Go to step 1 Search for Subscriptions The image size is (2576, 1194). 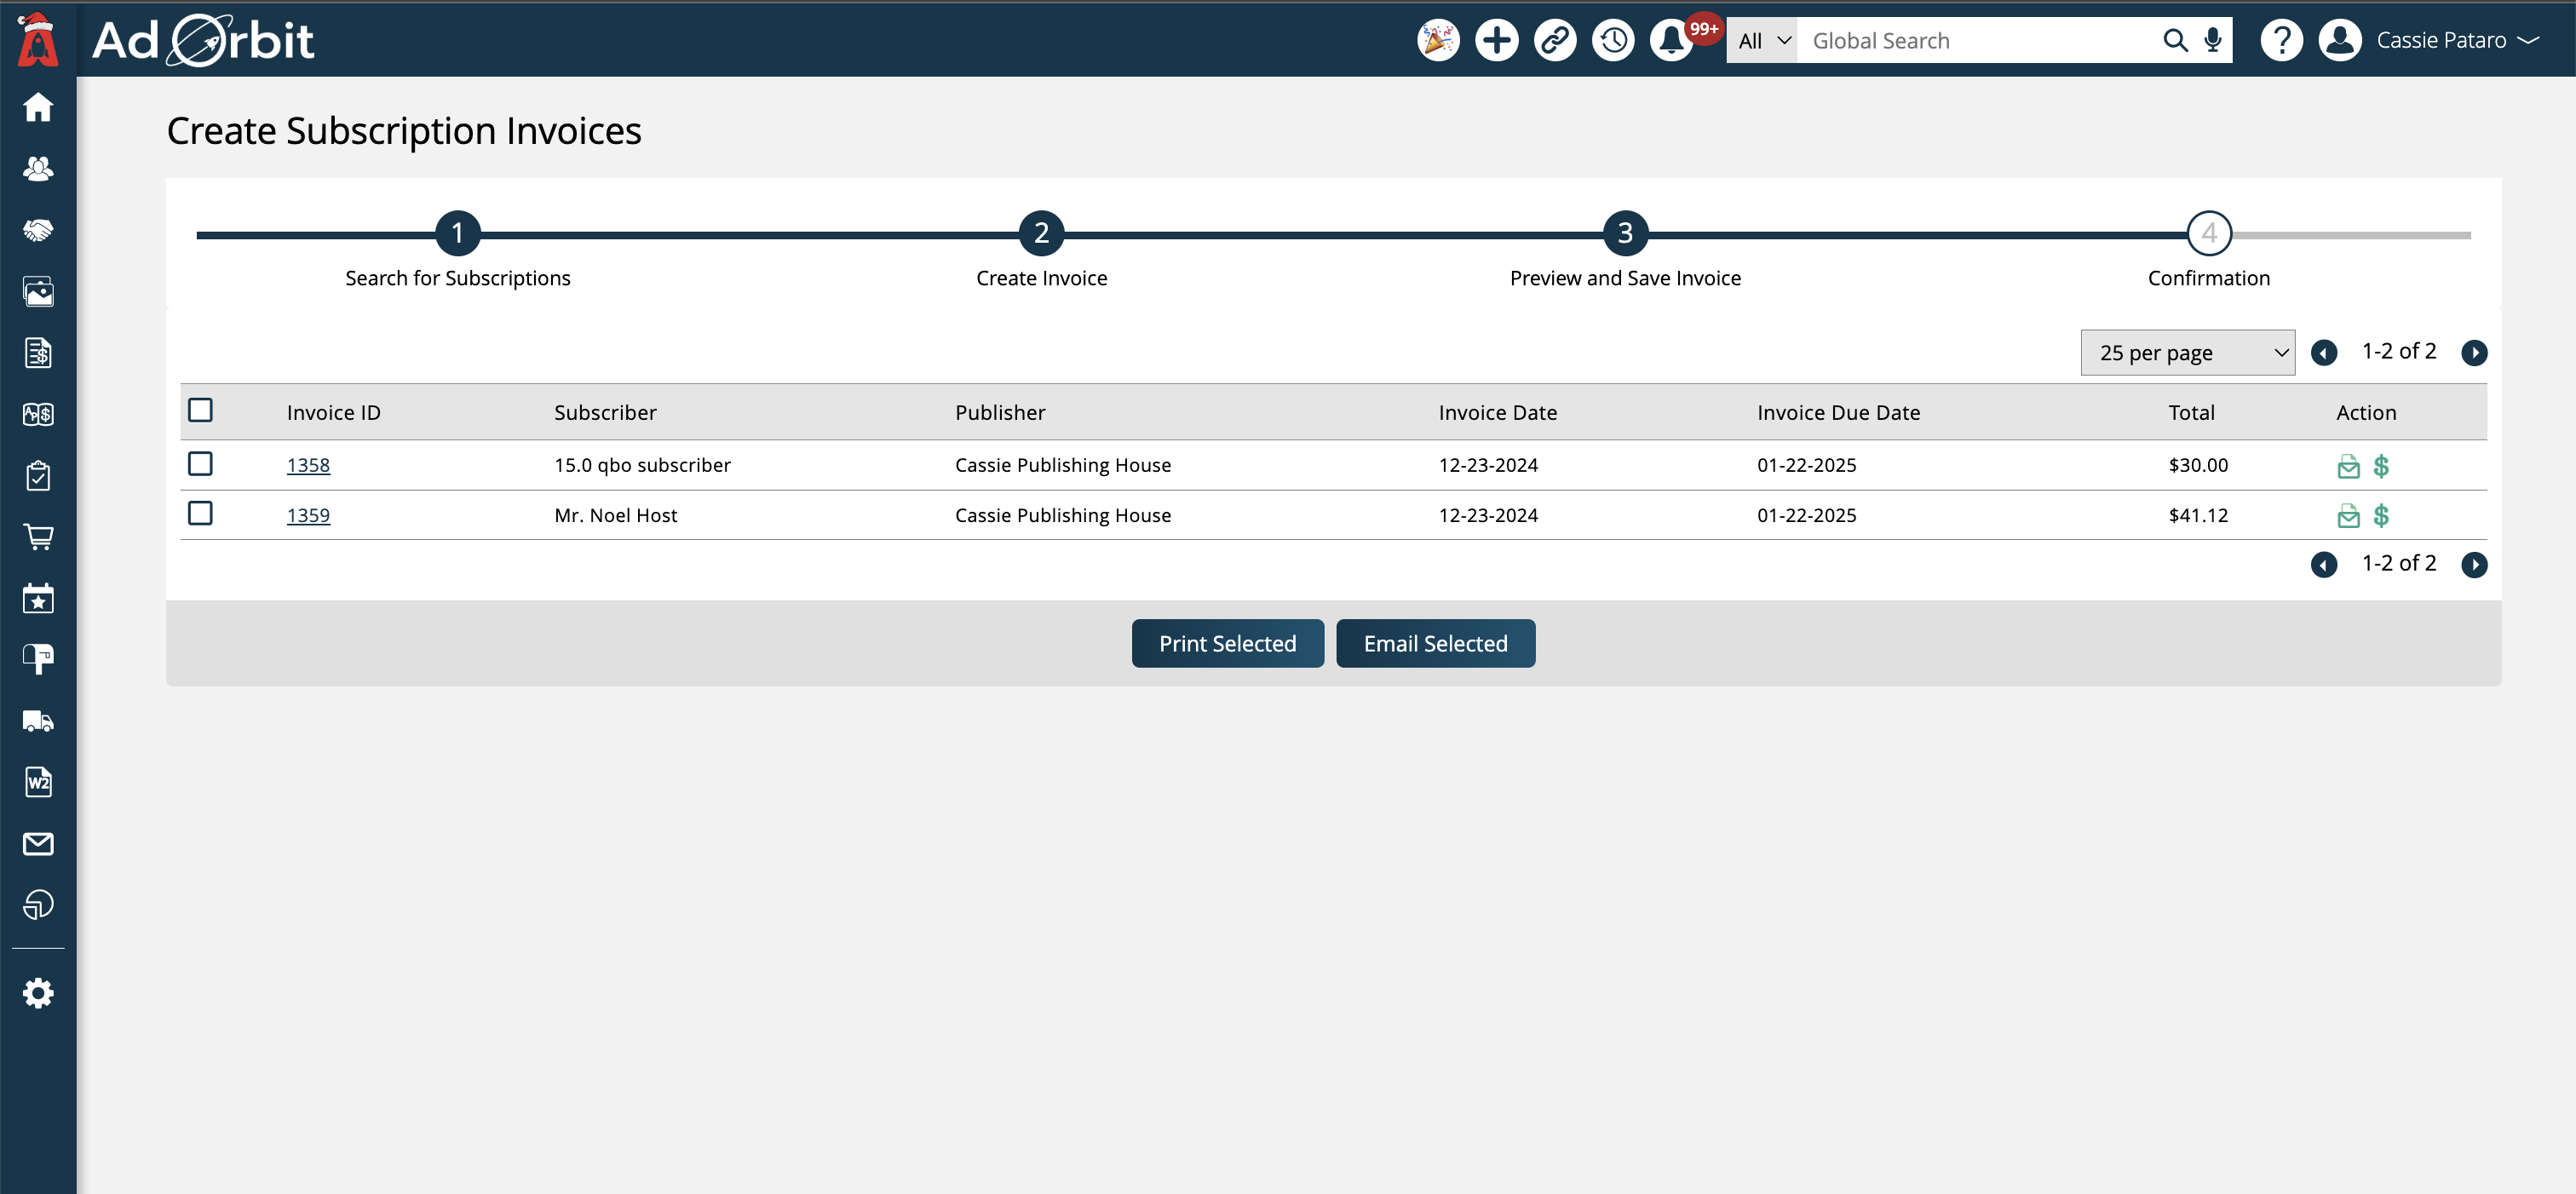click(458, 234)
